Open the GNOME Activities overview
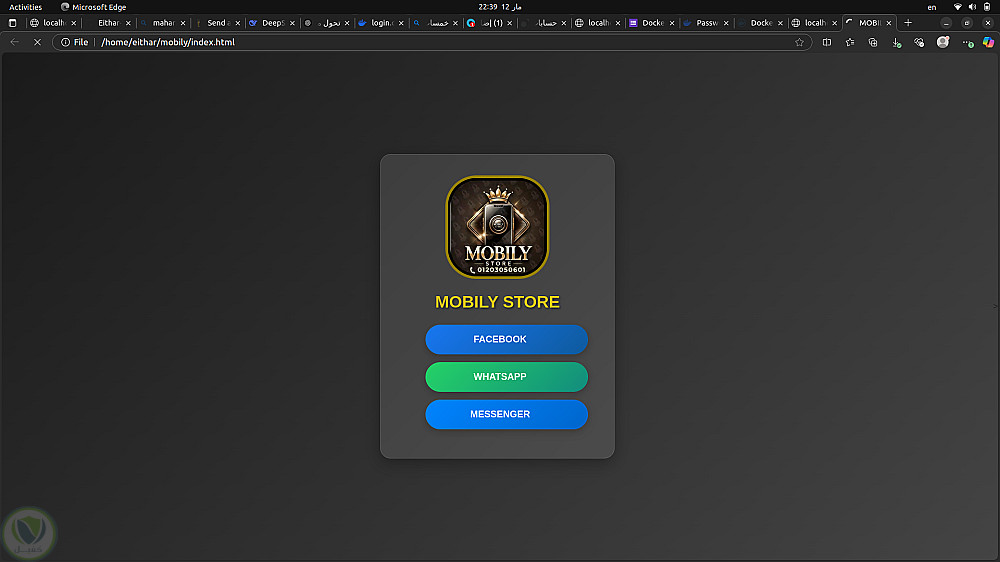 (26, 7)
